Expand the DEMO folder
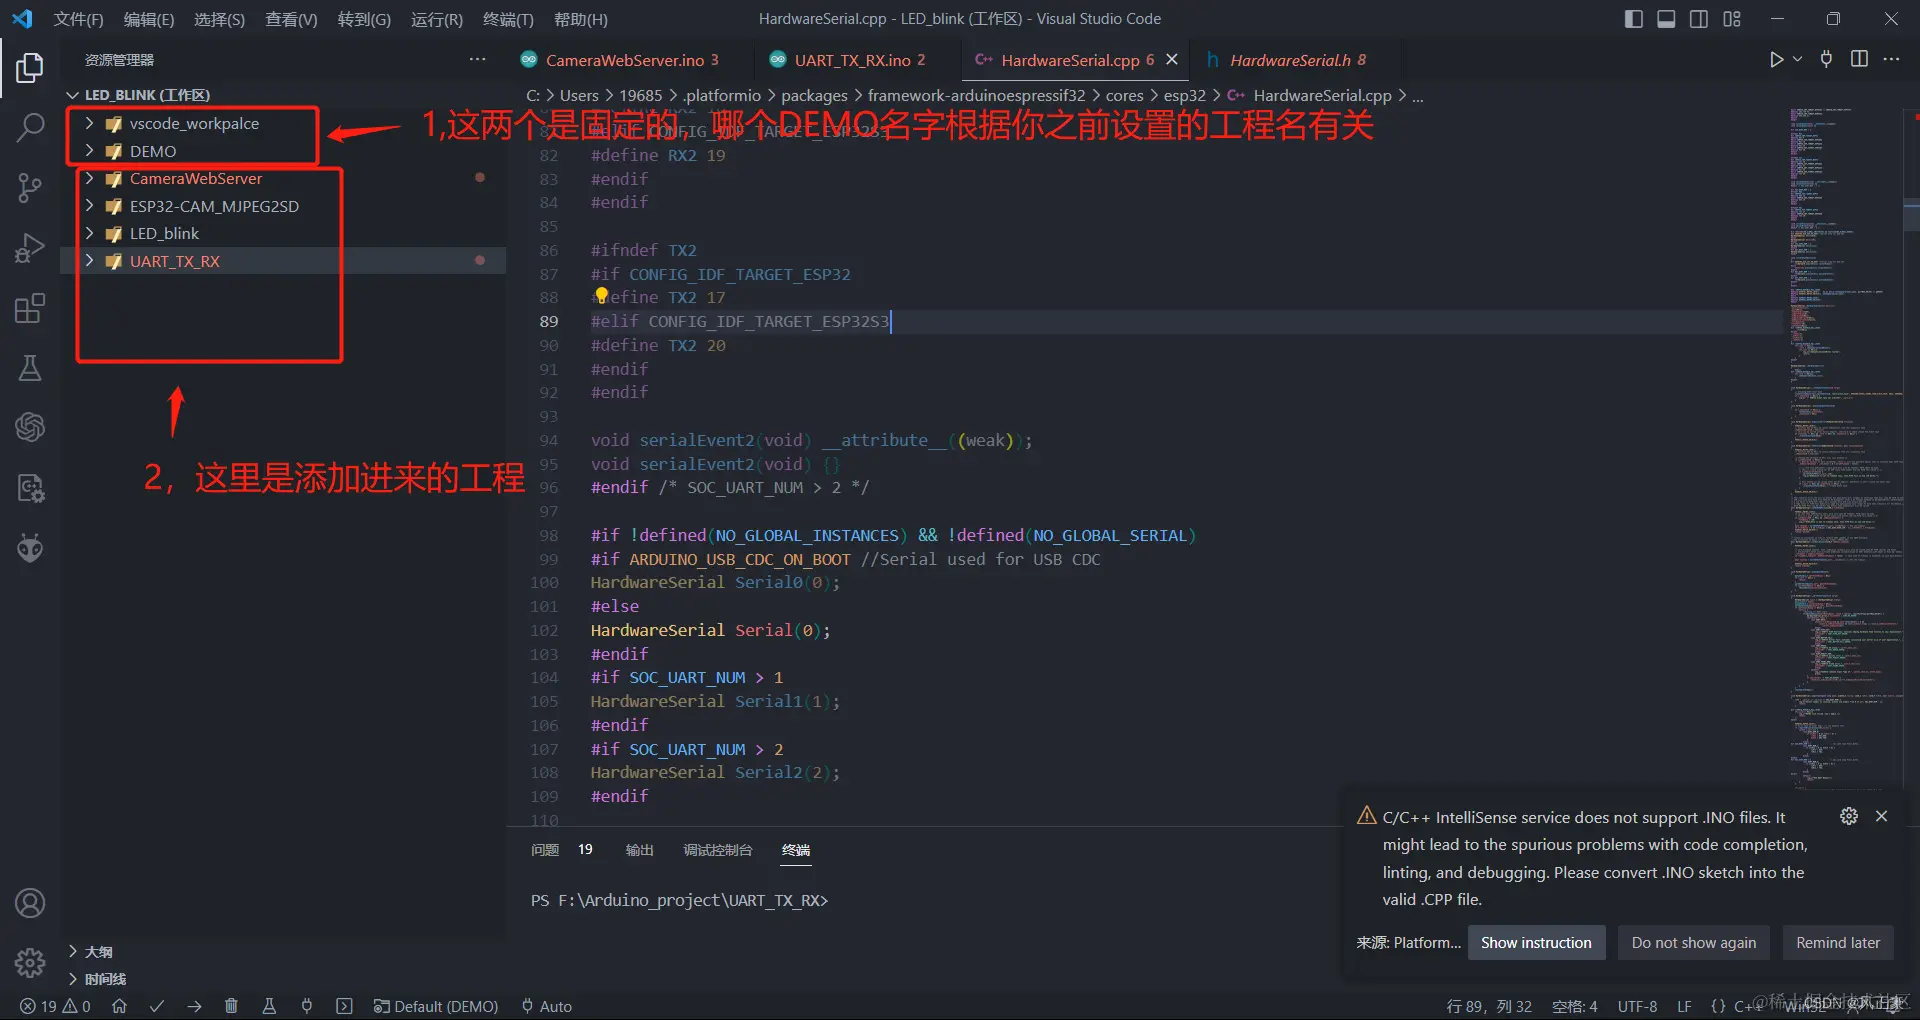The width and height of the screenshot is (1920, 1020). tap(90, 151)
